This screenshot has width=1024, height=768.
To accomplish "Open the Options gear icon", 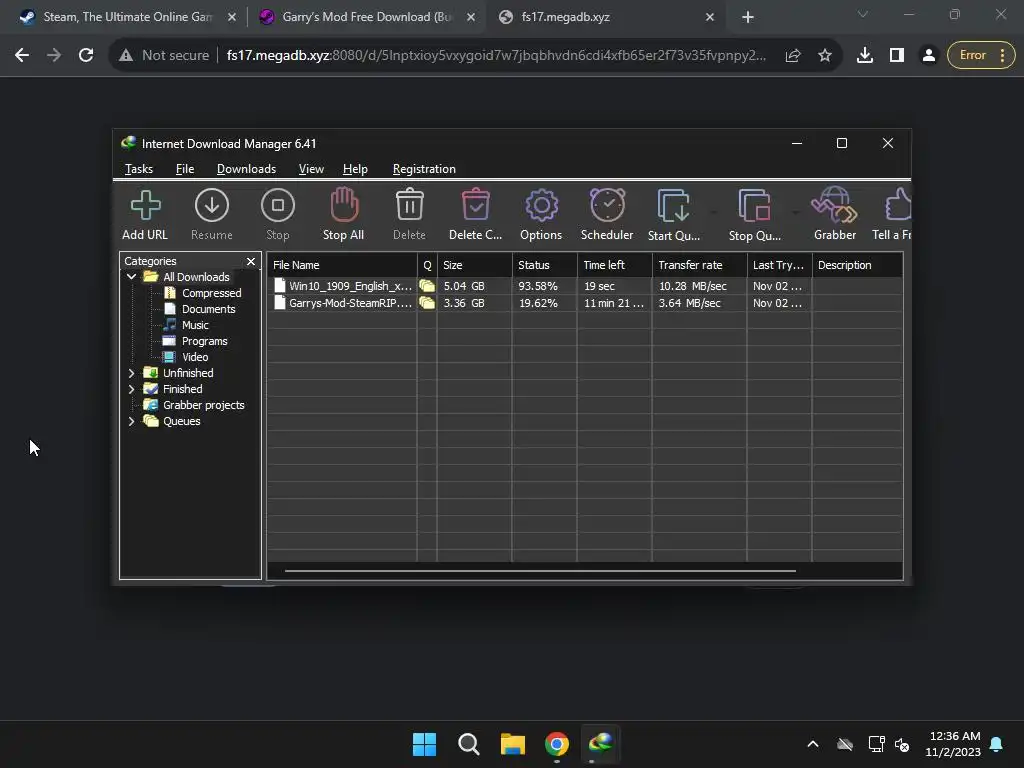I will pyautogui.click(x=541, y=206).
